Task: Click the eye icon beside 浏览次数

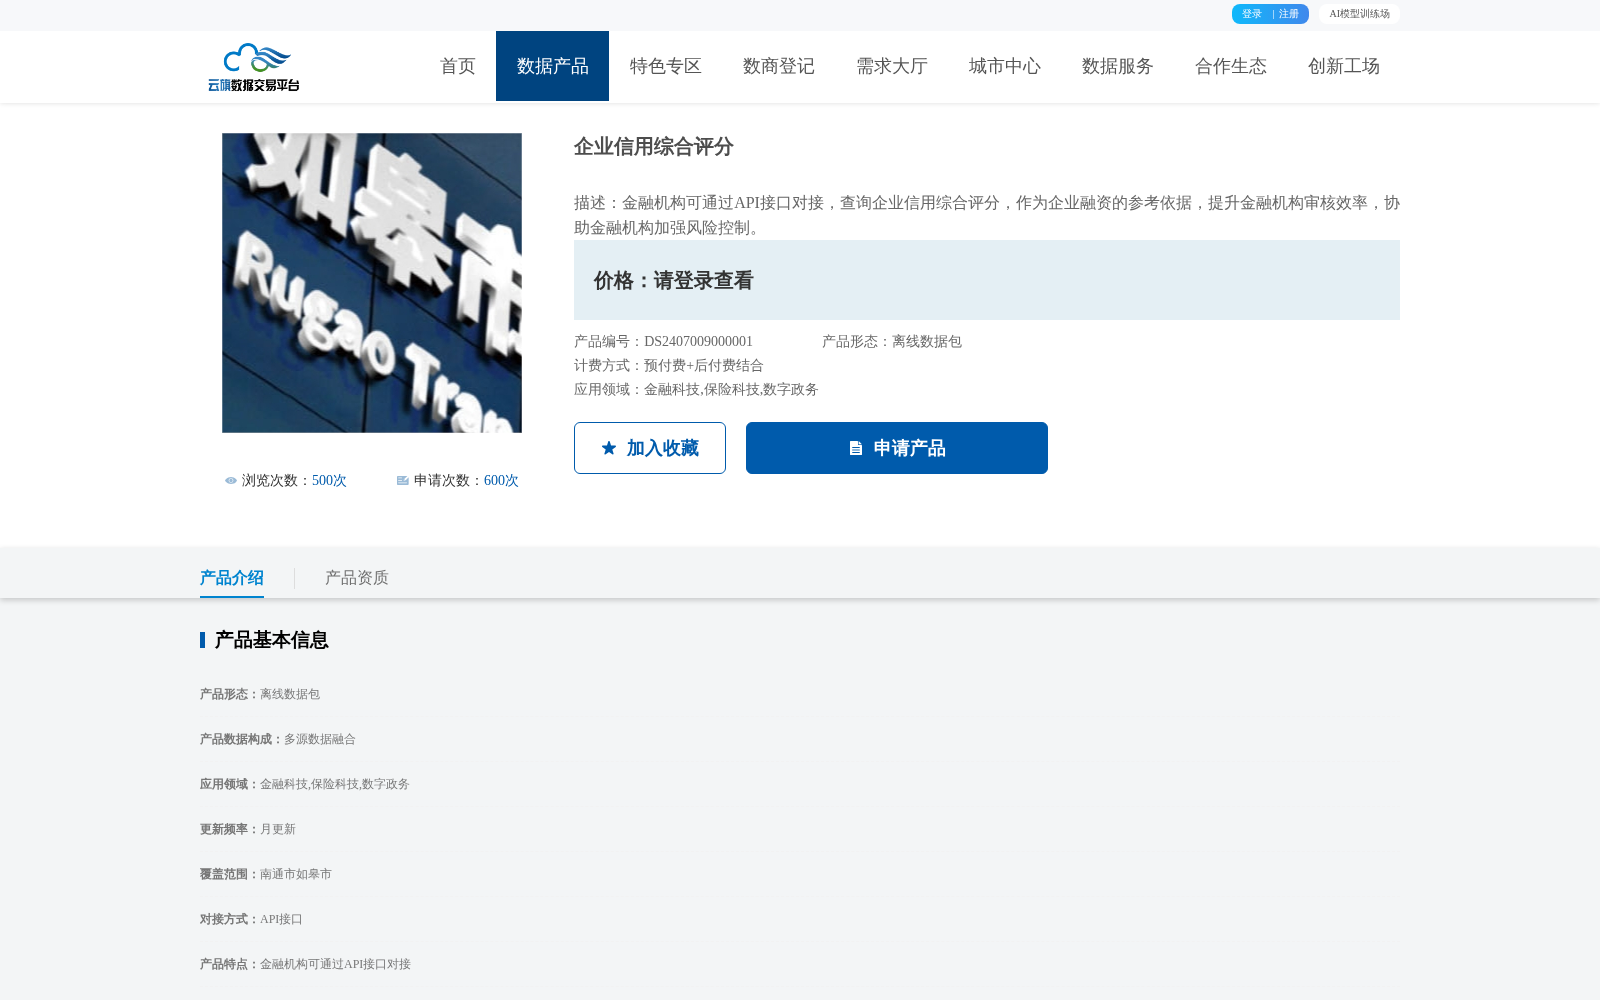Action: click(x=231, y=481)
